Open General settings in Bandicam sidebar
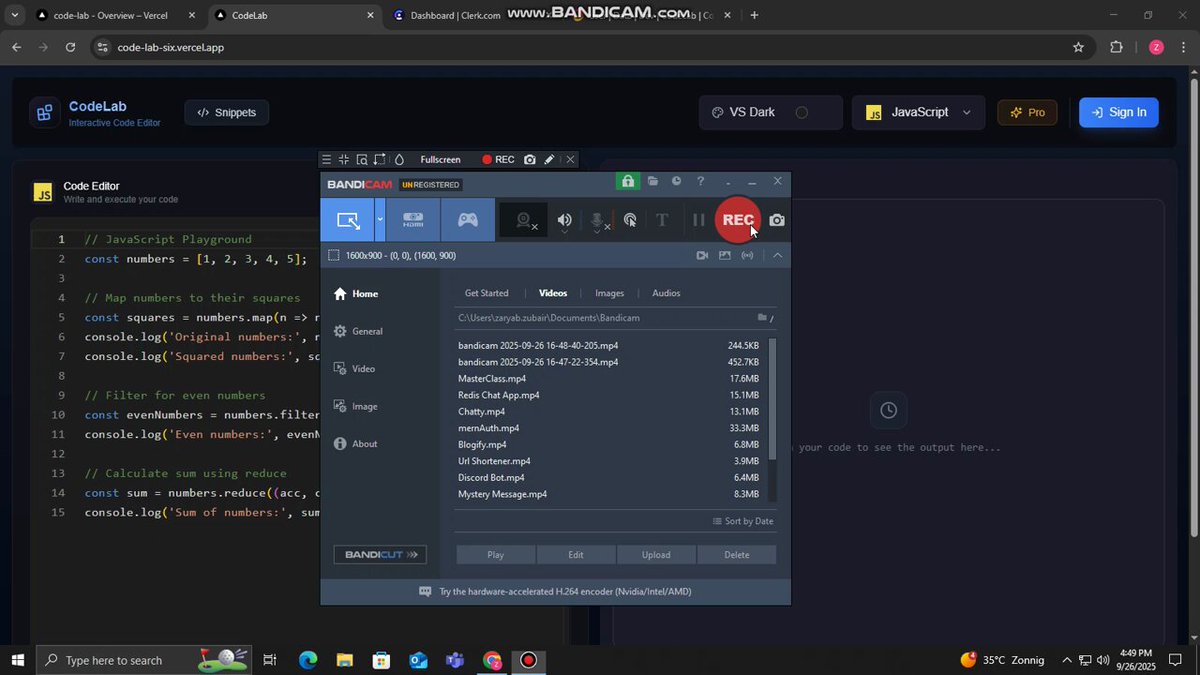The height and width of the screenshot is (675, 1200). [x=358, y=331]
